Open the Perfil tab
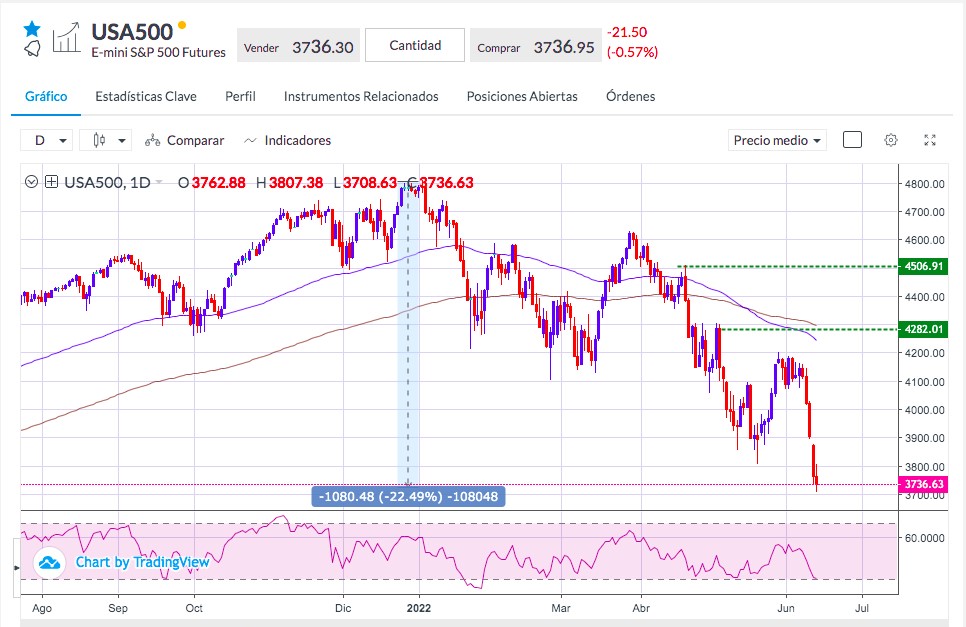966x627 pixels. click(x=240, y=96)
